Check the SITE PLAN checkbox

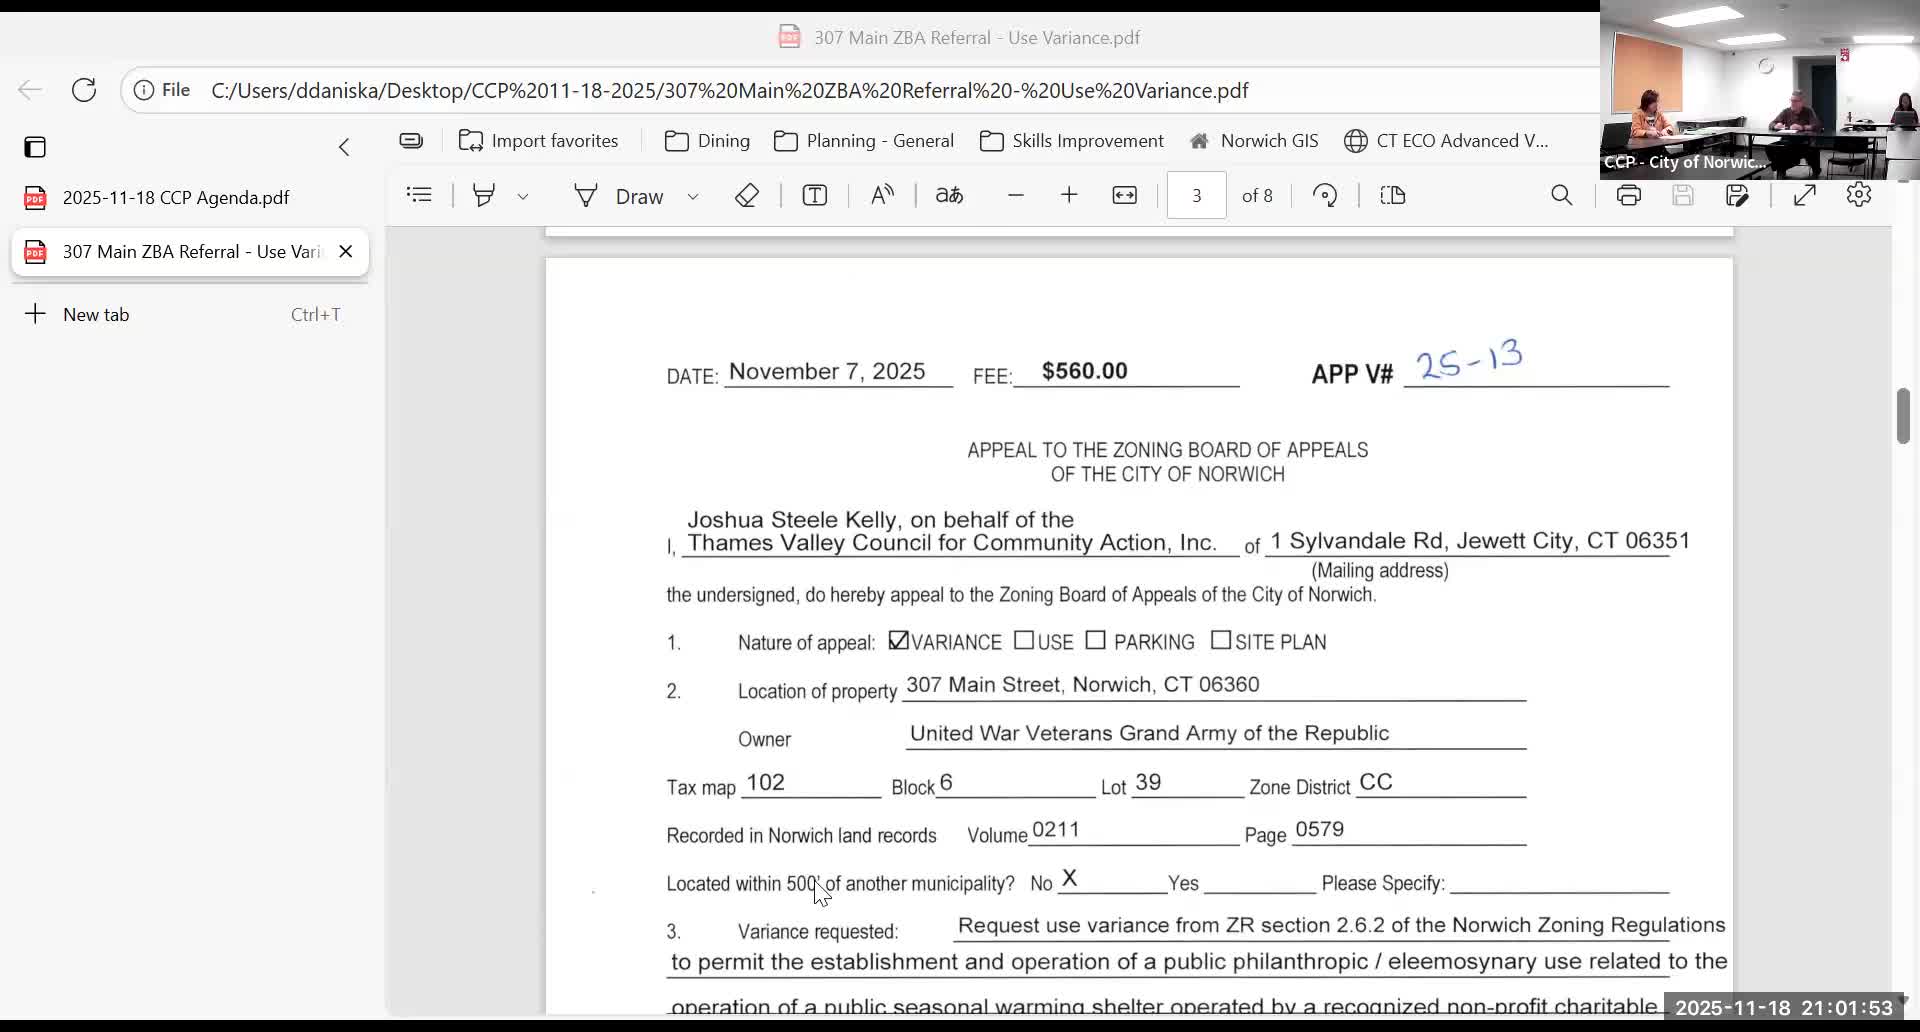(1221, 640)
